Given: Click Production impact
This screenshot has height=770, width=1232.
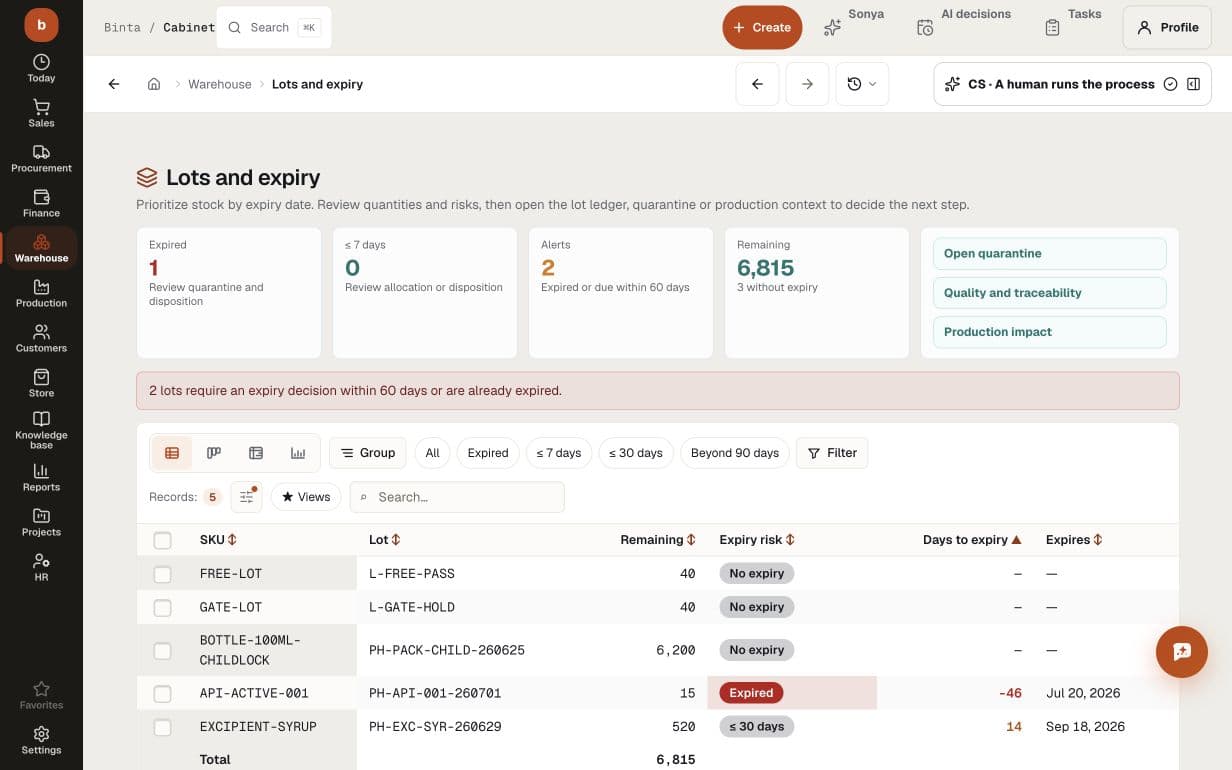Looking at the screenshot, I should click(1049, 332).
